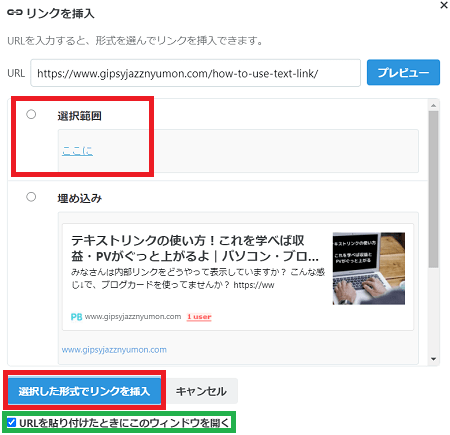Click the 1 user bookmark count link
The height and width of the screenshot is (435, 450).
click(x=199, y=317)
